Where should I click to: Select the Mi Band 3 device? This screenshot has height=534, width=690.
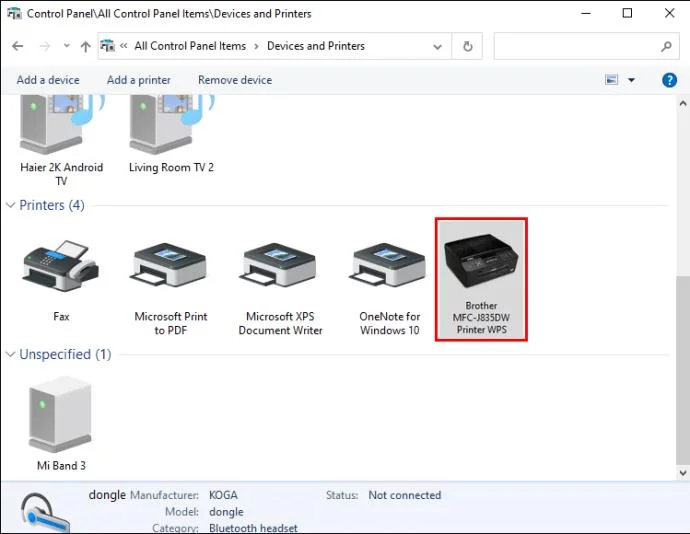[x=61, y=424]
